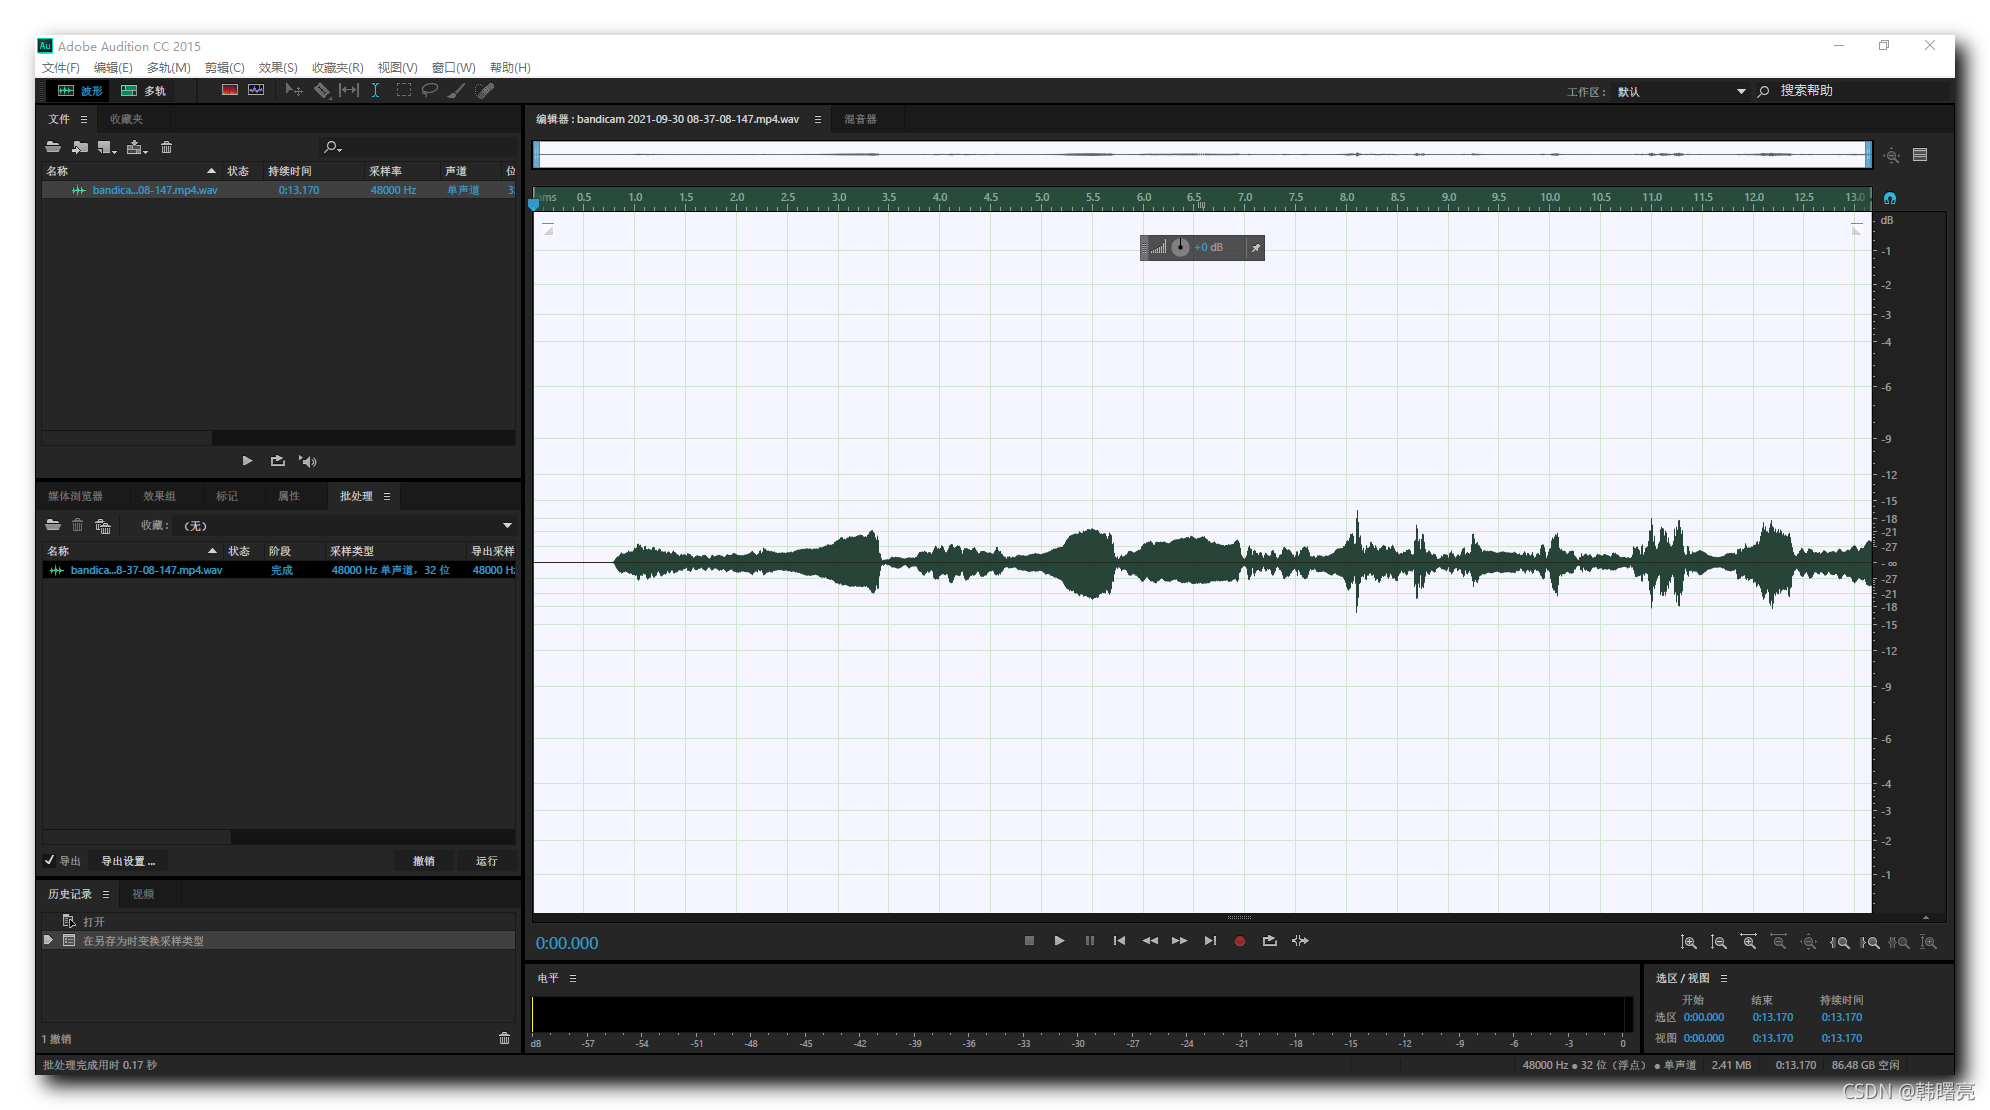Image resolution: width=1990 pixels, height=1110 pixels.
Task: Click the +0 dB volume knob
Action: (1180, 247)
